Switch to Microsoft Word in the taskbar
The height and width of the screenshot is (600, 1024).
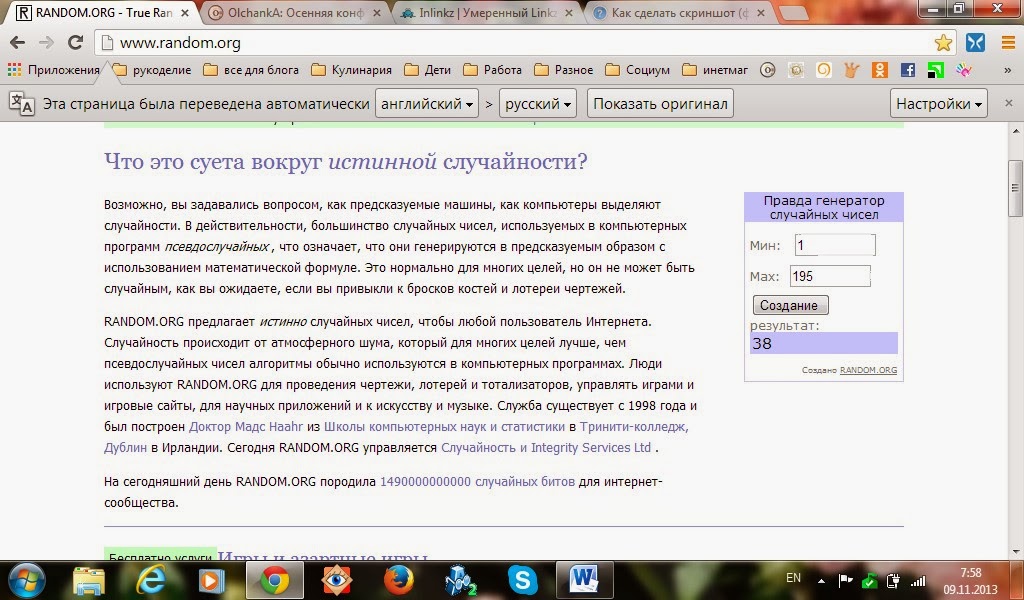coord(584,580)
